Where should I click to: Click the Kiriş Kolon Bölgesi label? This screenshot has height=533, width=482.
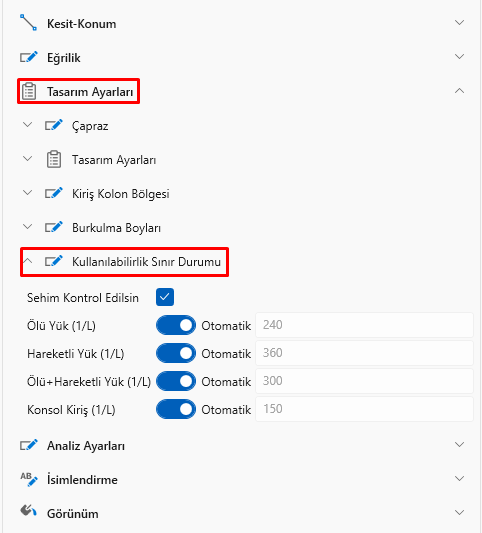point(121,194)
